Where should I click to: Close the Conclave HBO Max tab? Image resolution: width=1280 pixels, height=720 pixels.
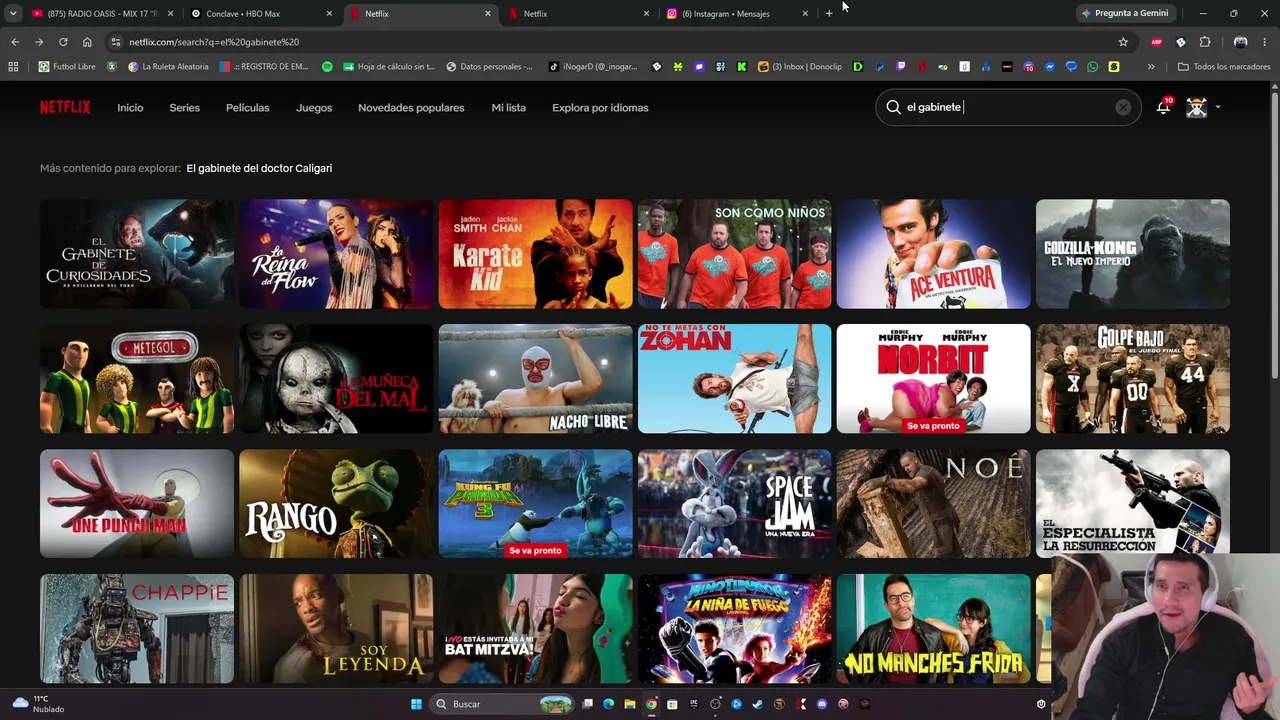coord(329,14)
